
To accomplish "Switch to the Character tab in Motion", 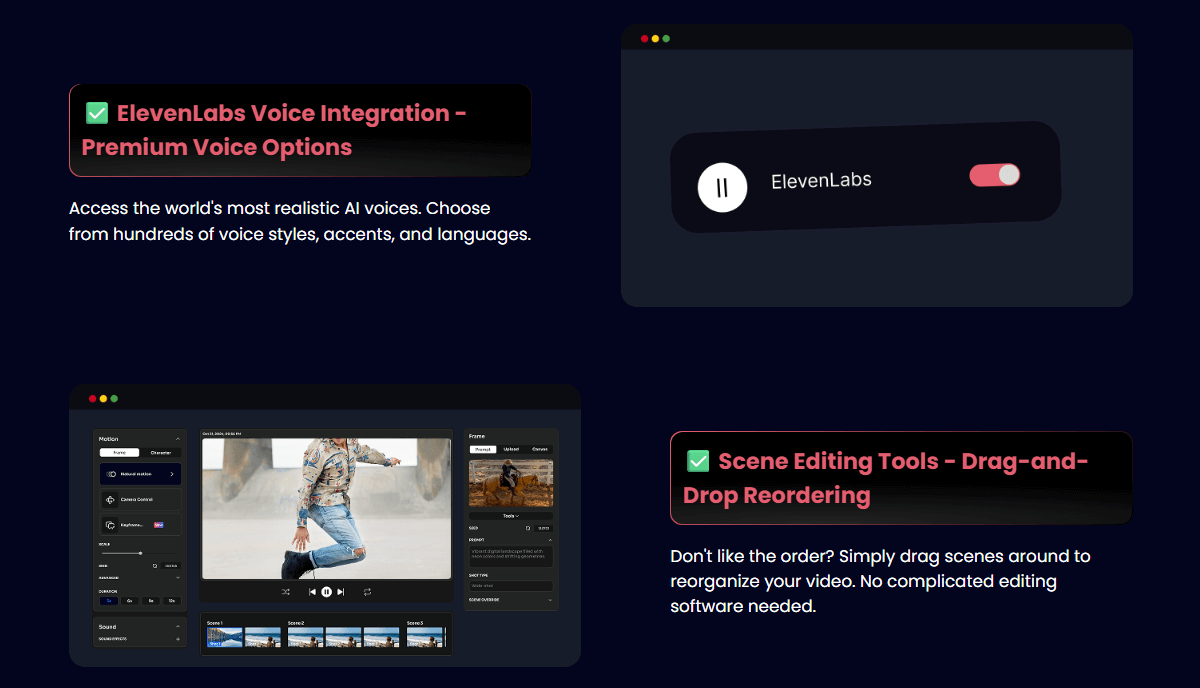I will coord(160,453).
